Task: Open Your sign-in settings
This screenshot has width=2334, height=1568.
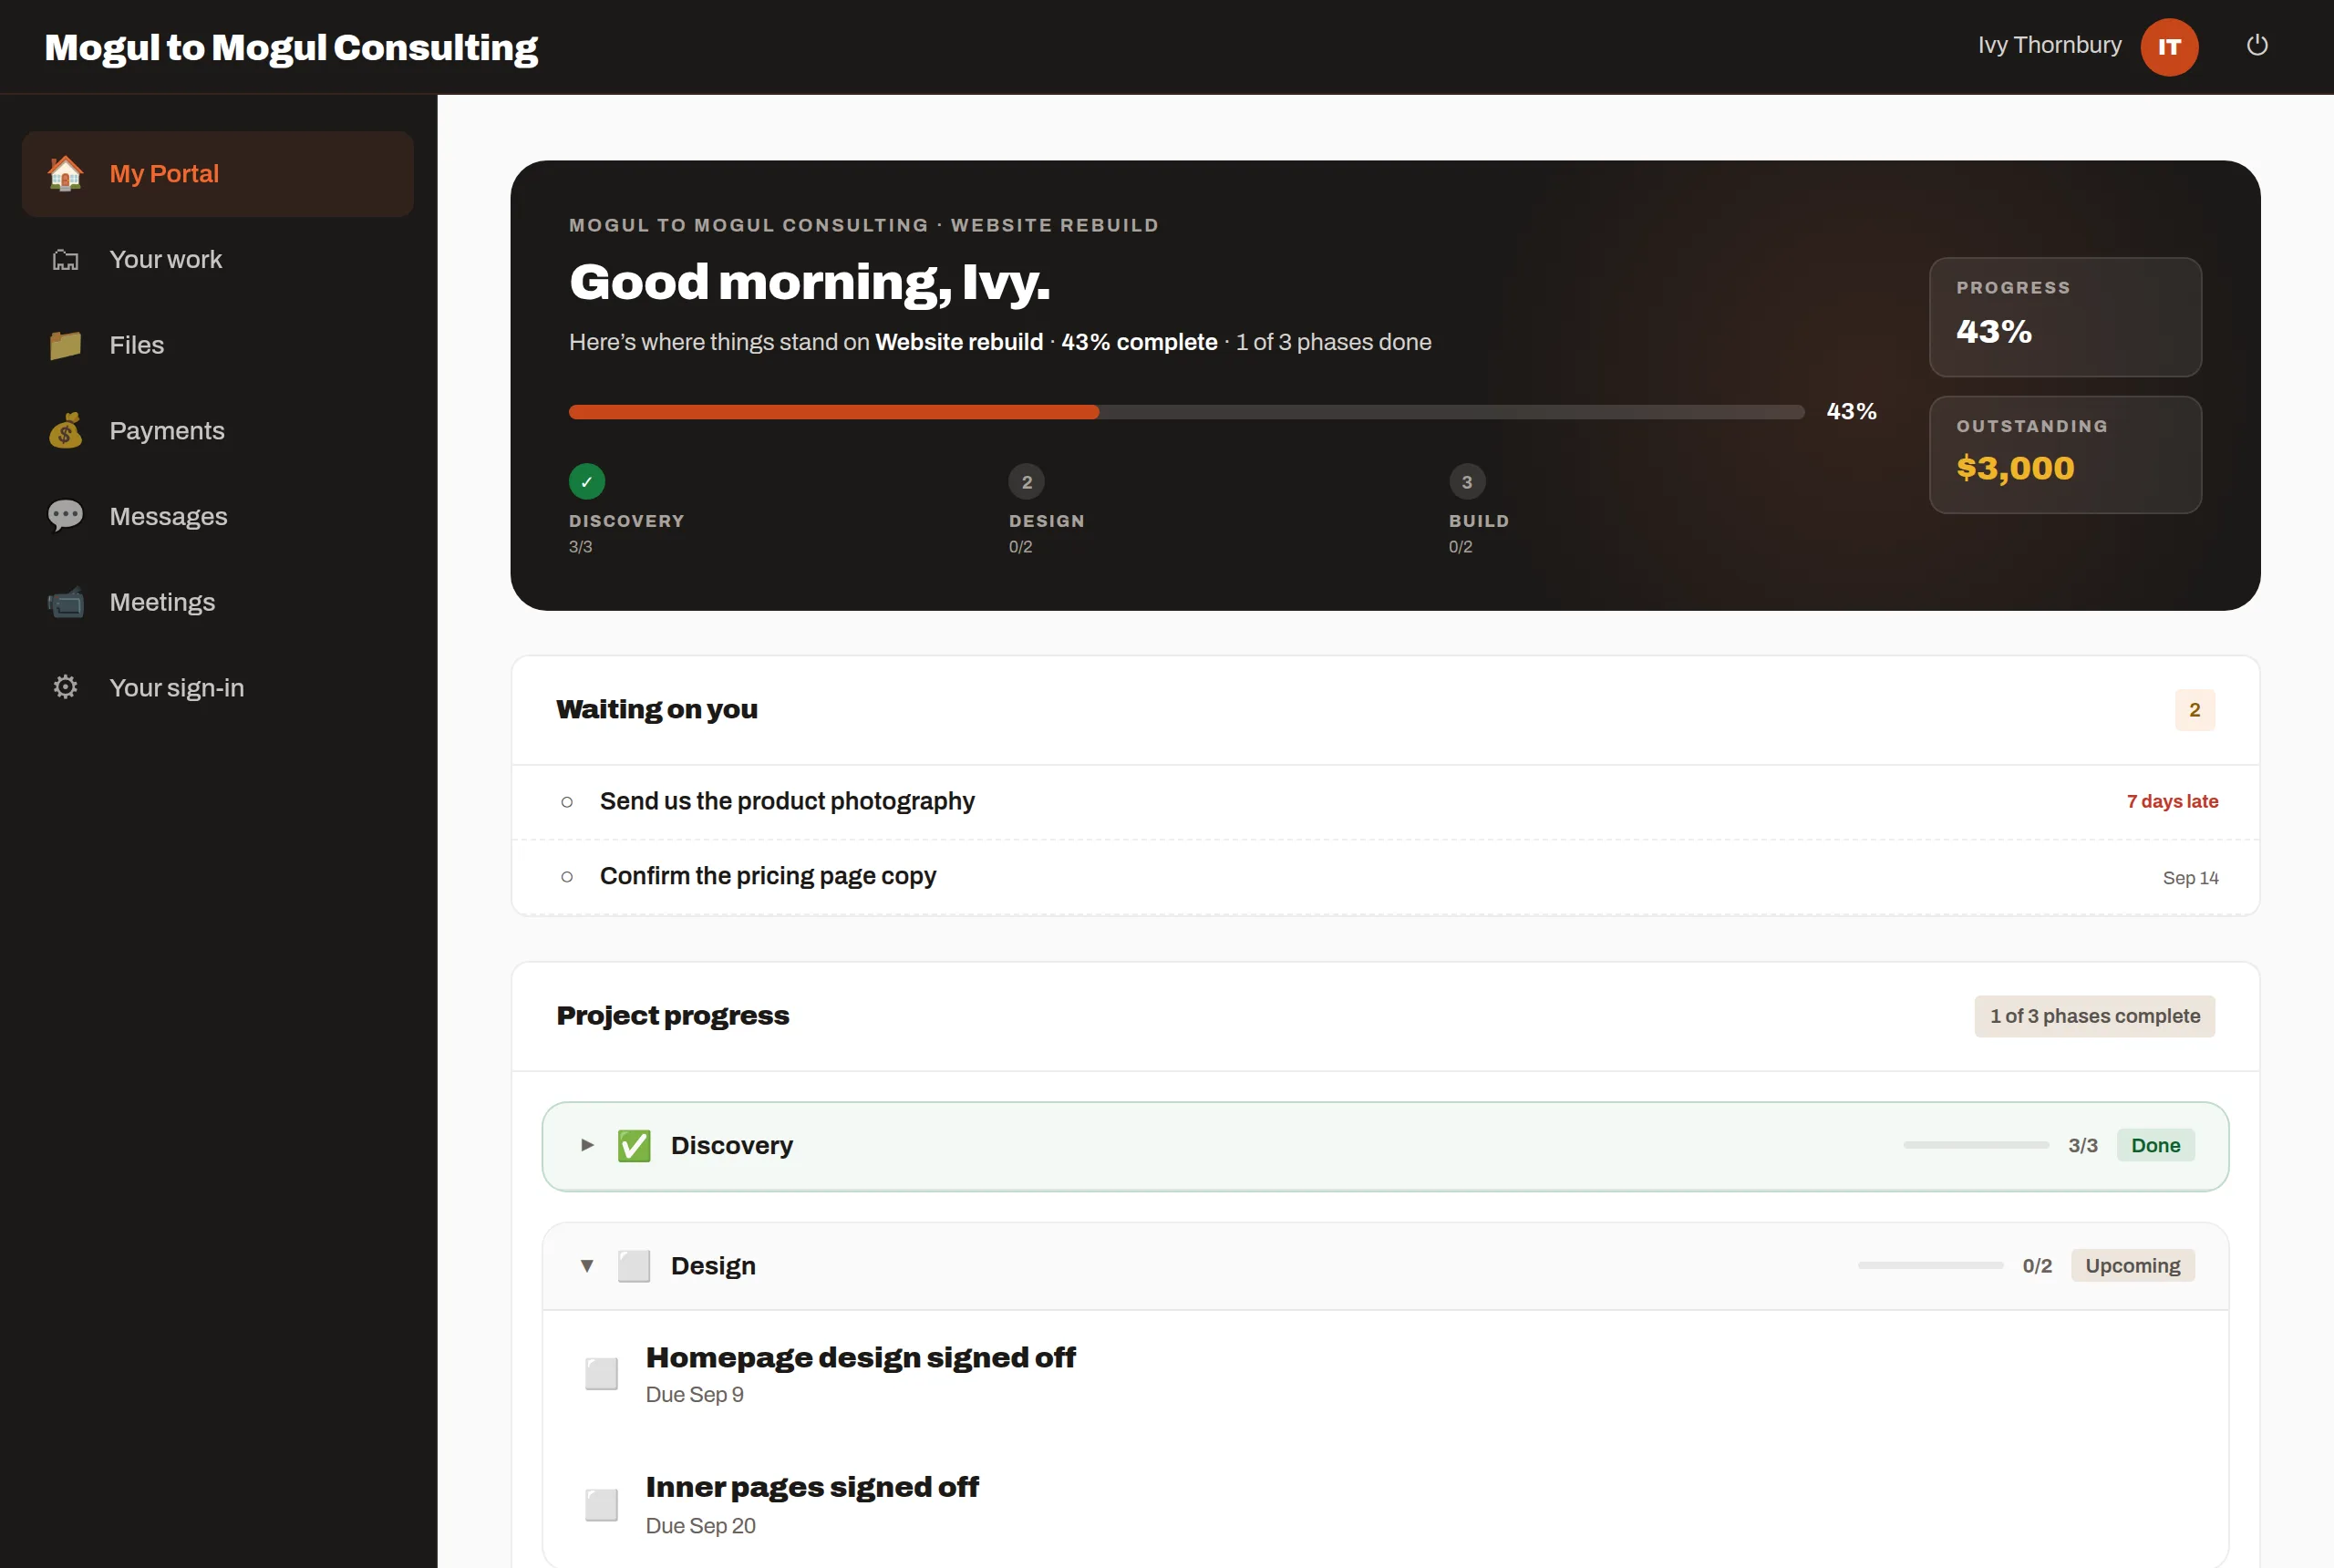Action: (x=217, y=687)
